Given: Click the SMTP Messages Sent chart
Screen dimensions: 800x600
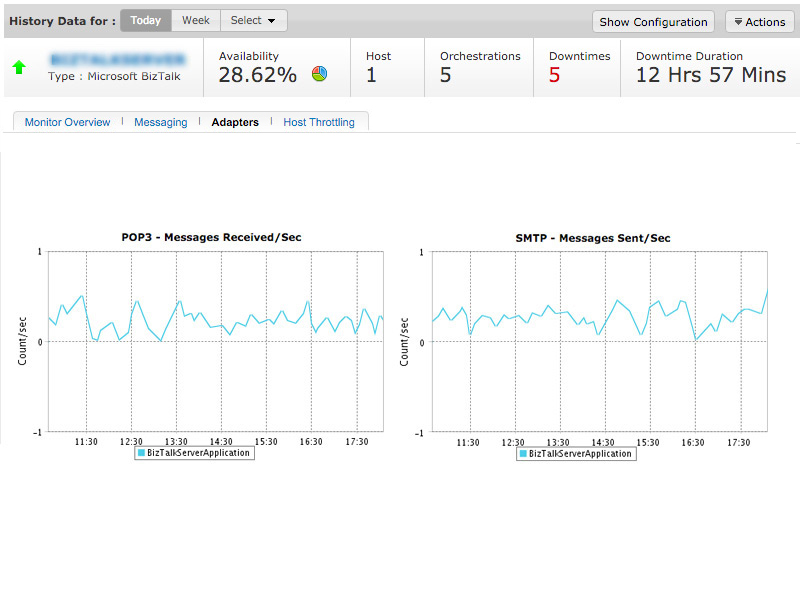Looking at the screenshot, I should (x=598, y=340).
